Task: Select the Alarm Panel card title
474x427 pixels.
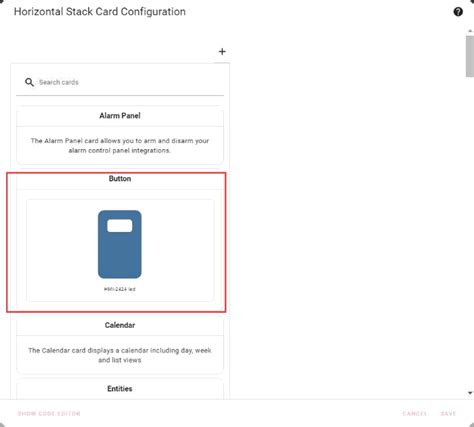Action: click(x=120, y=116)
